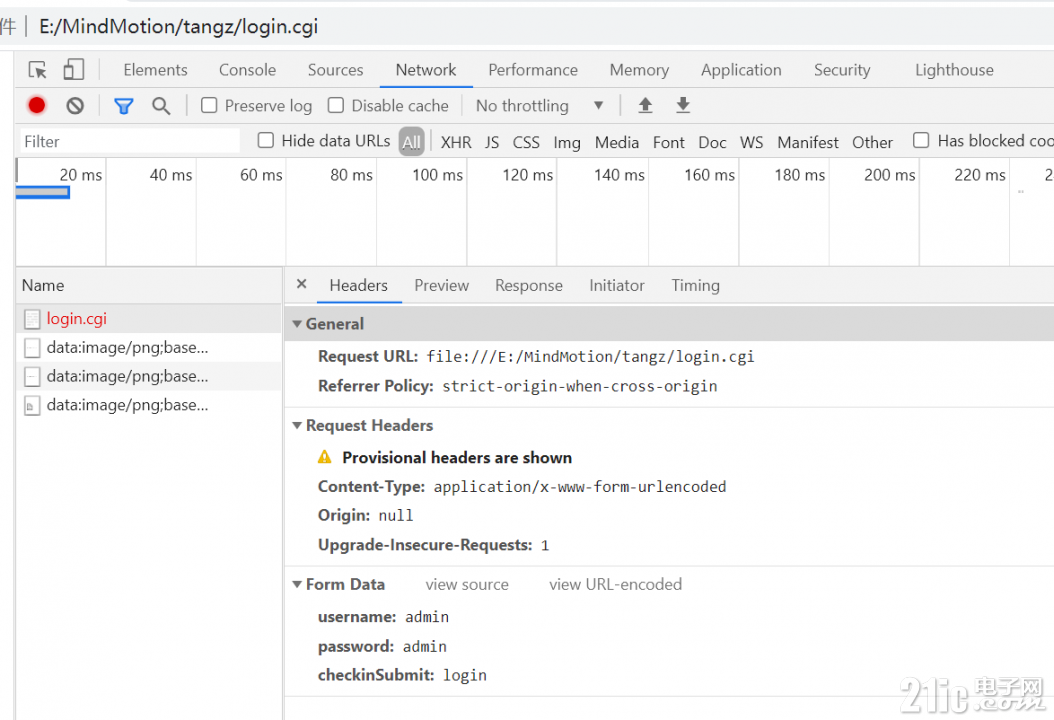Collapse the General section
Screen dimensions: 1054x720
point(297,324)
